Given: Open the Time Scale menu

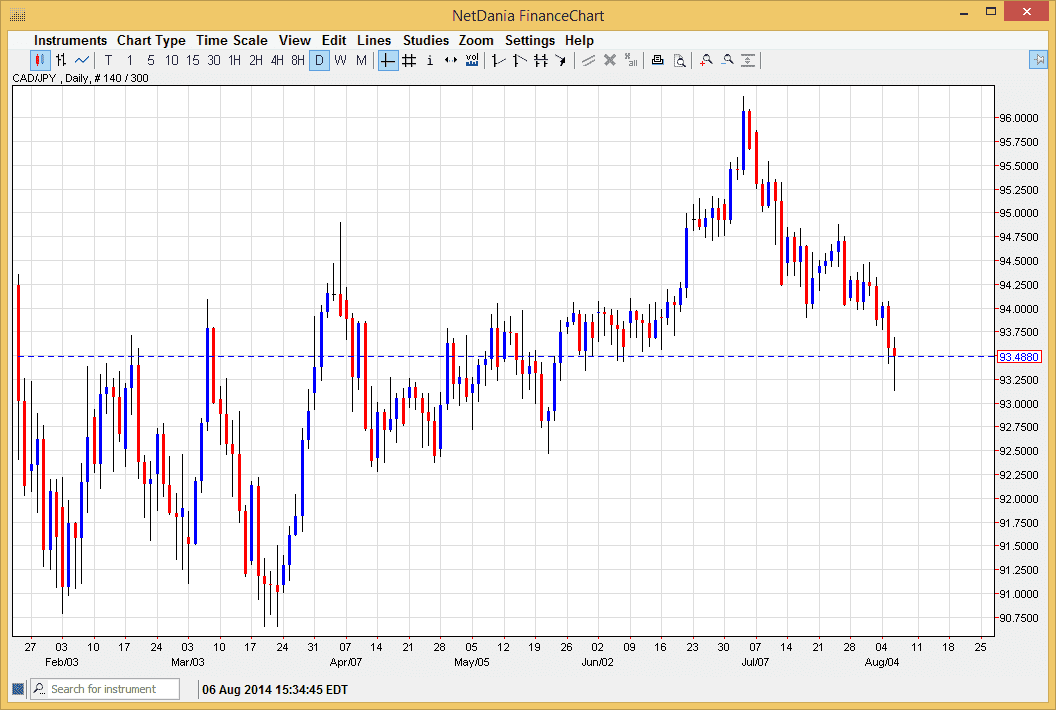Looking at the screenshot, I should pos(232,40).
